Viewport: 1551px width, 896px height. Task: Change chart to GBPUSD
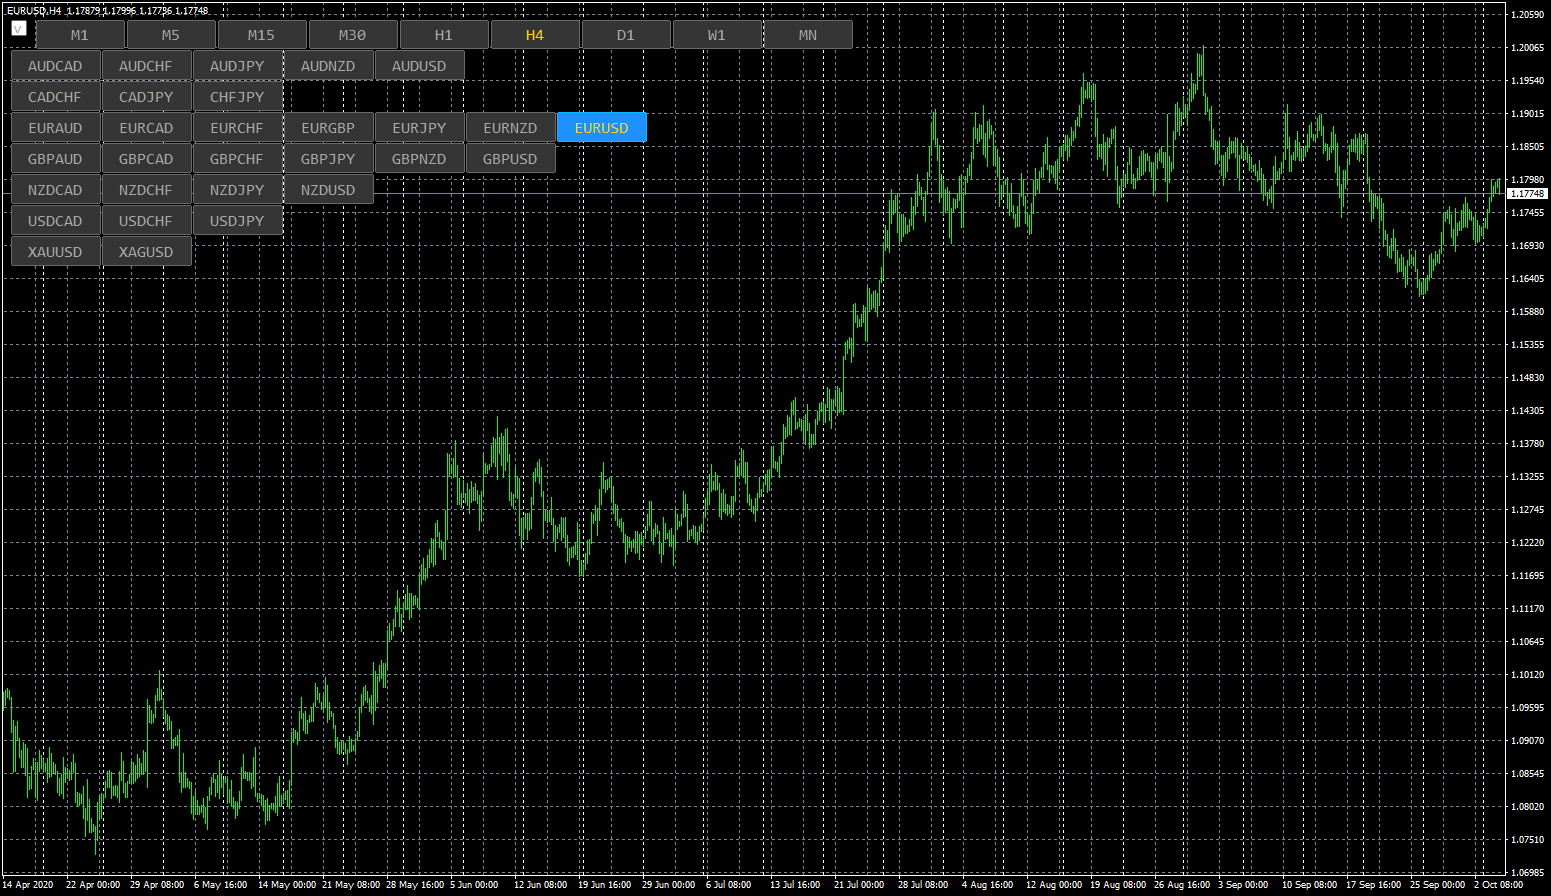click(510, 159)
